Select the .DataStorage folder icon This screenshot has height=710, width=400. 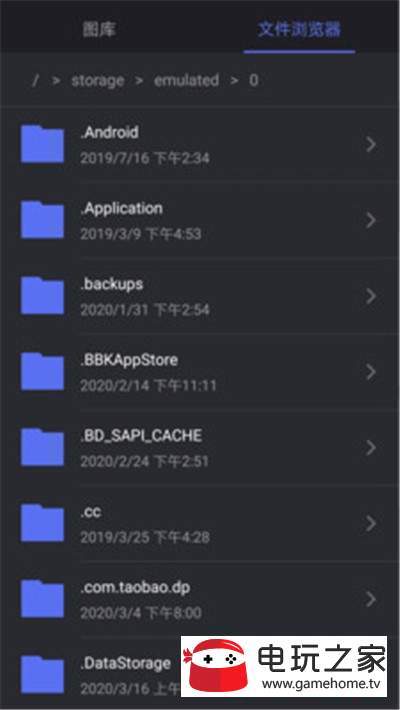42,674
